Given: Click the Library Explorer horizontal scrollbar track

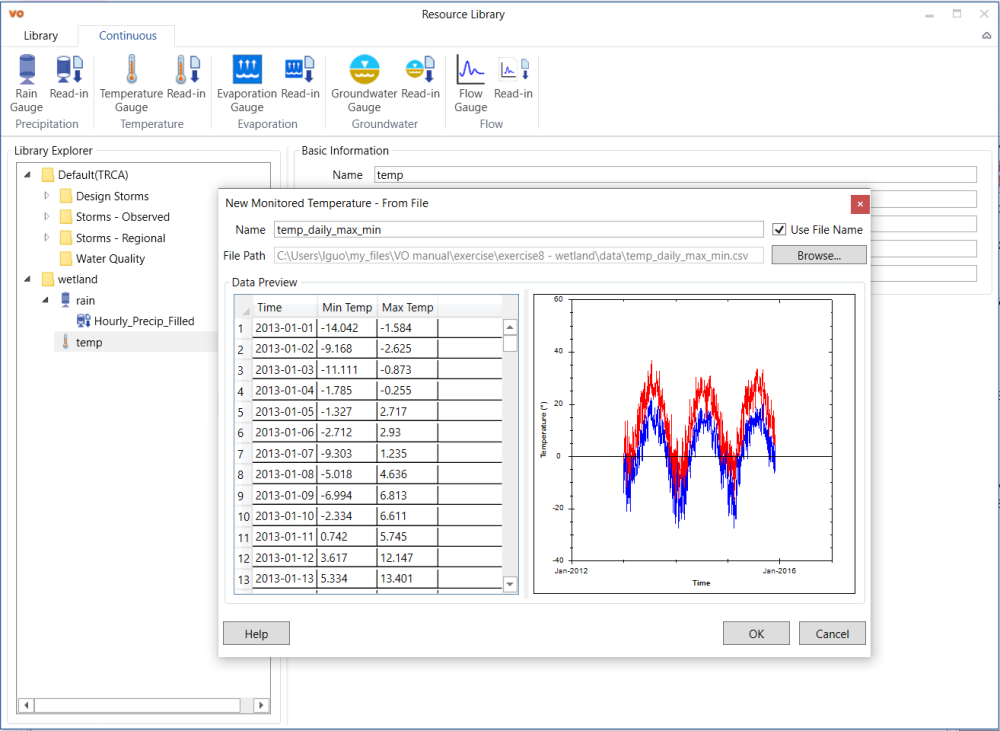Looking at the screenshot, I should (x=137, y=705).
